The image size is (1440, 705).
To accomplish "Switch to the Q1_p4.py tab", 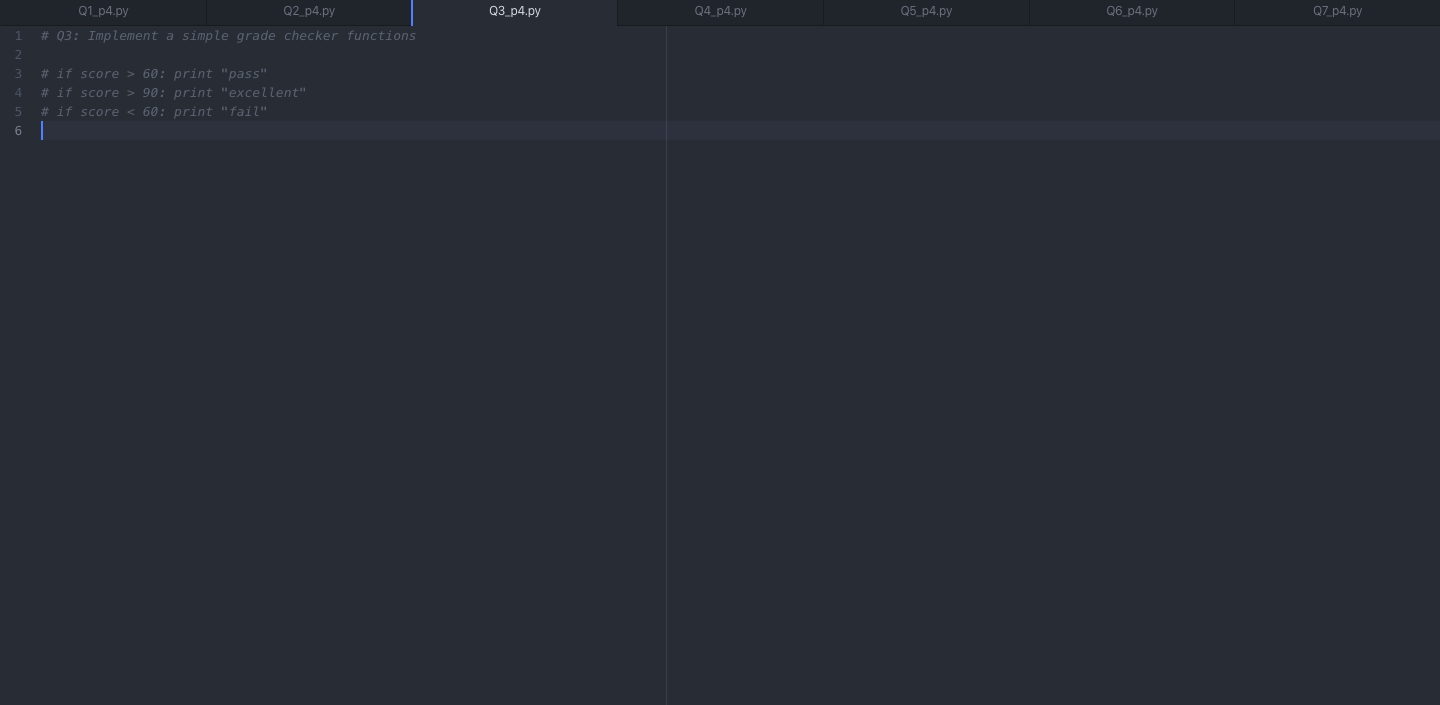I will [103, 11].
